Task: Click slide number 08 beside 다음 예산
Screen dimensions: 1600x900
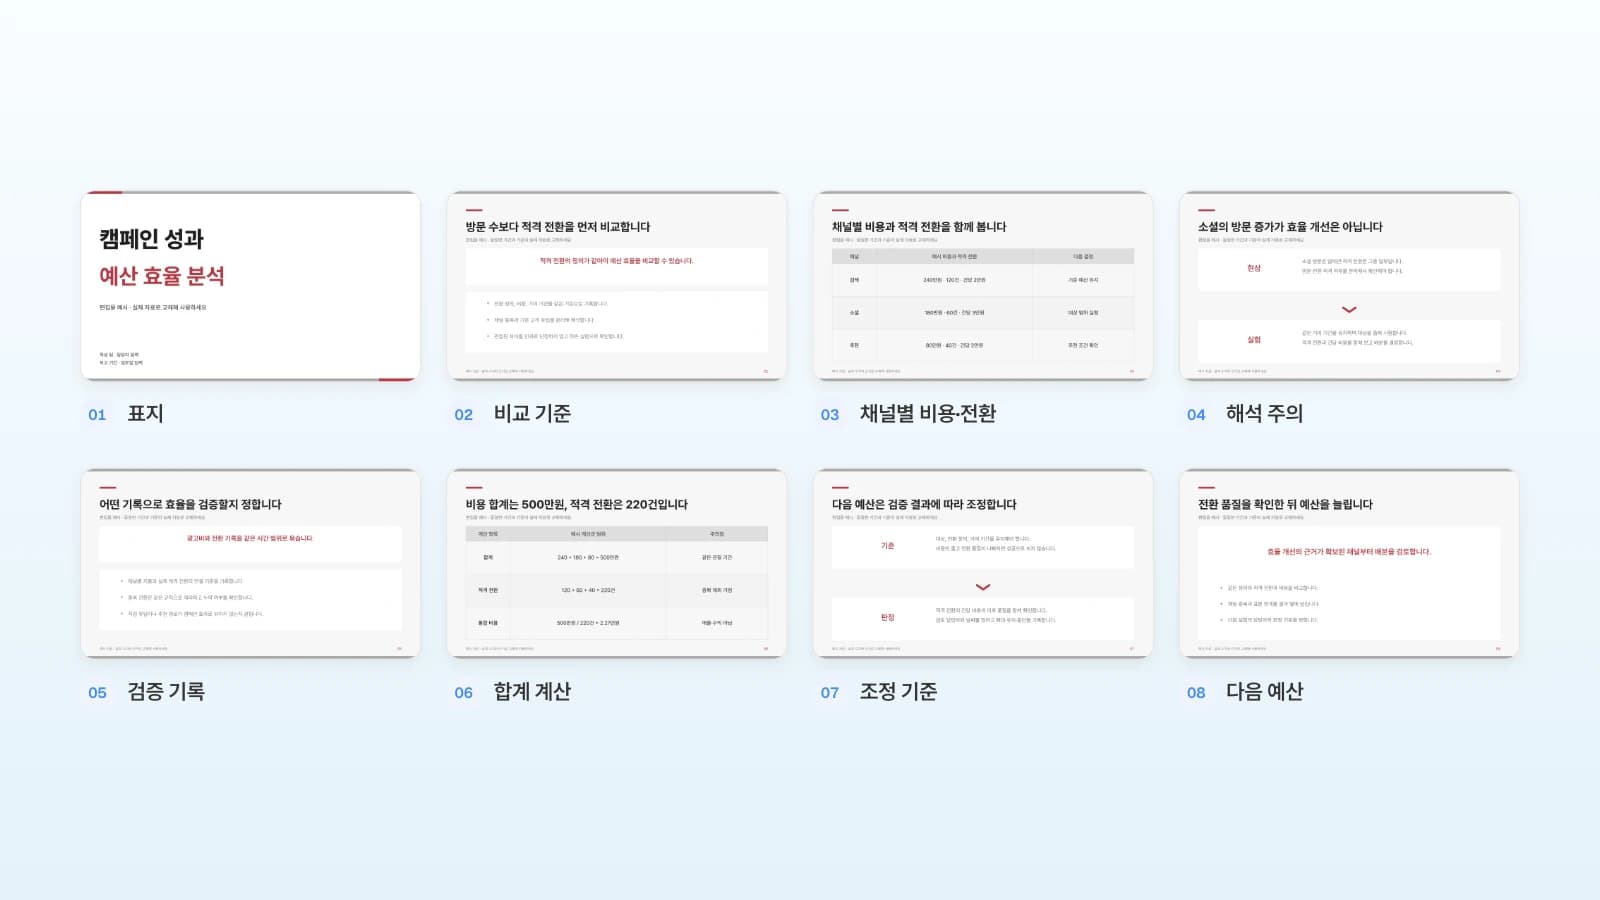Action: 1196,693
